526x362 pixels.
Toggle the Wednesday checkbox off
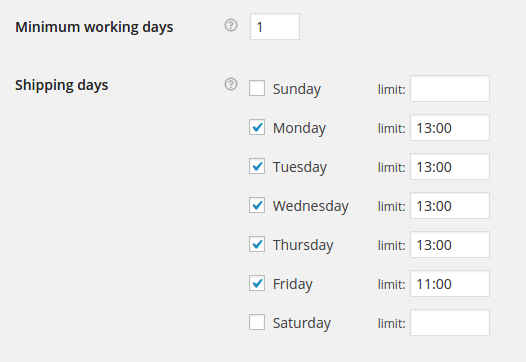(x=257, y=205)
